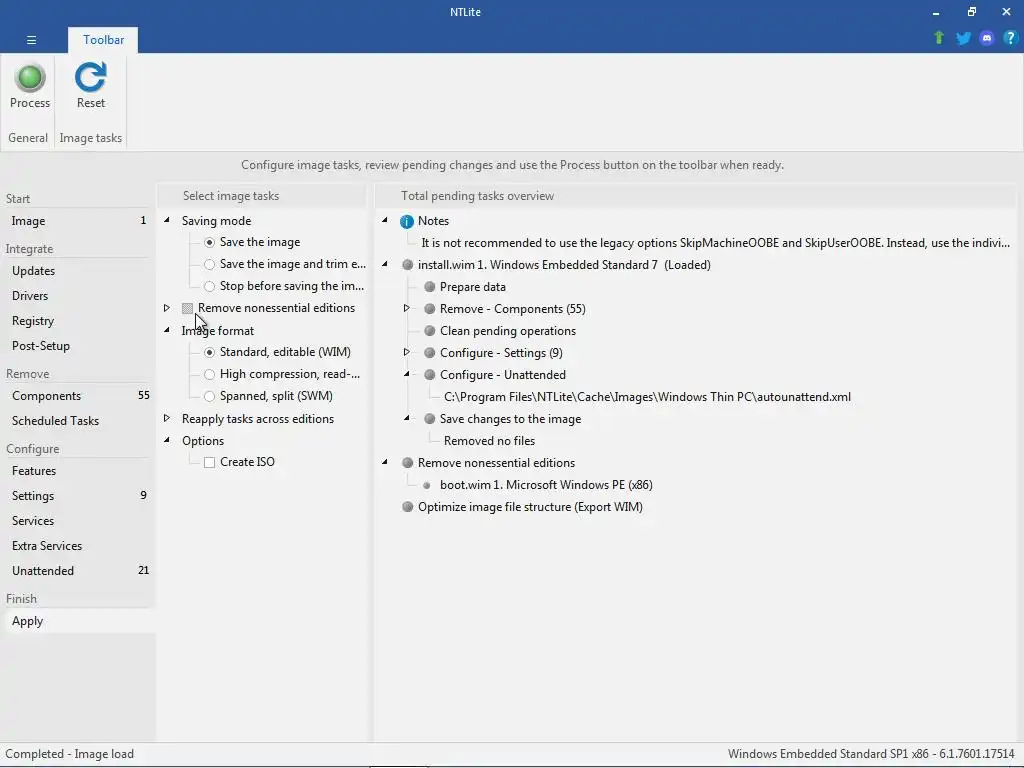This screenshot has height=768, width=1024.
Task: Select High compression, read-only format
Action: 209,374
